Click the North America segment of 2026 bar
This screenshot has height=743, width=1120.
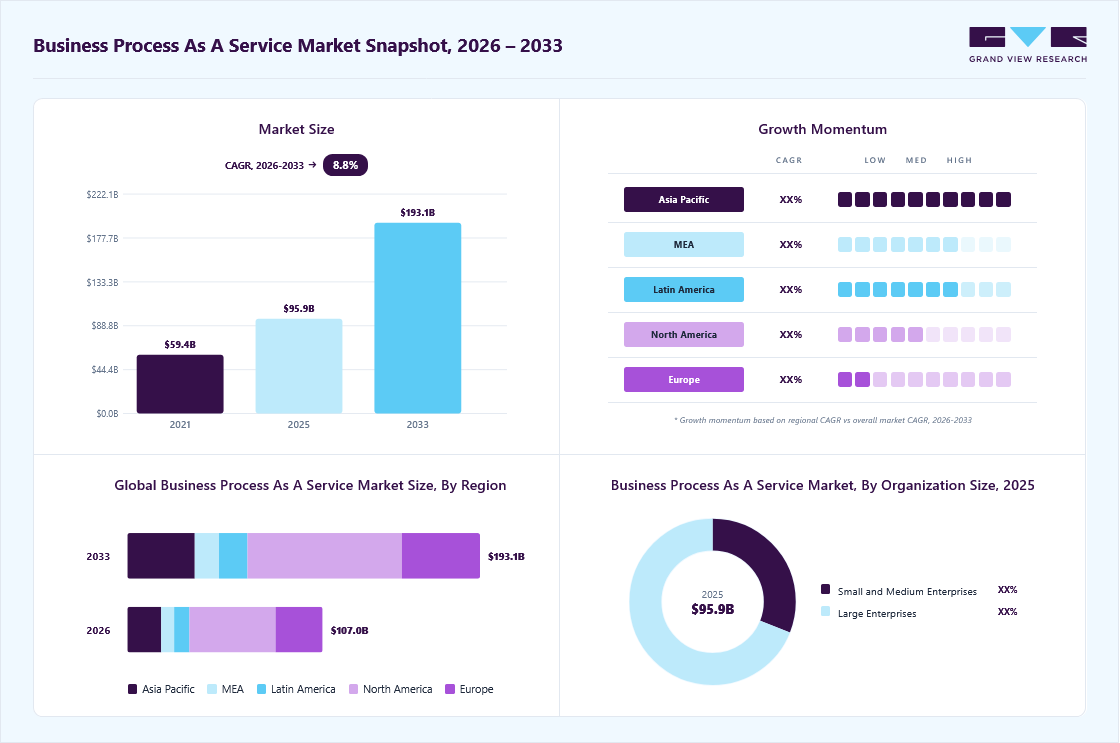coord(232,629)
